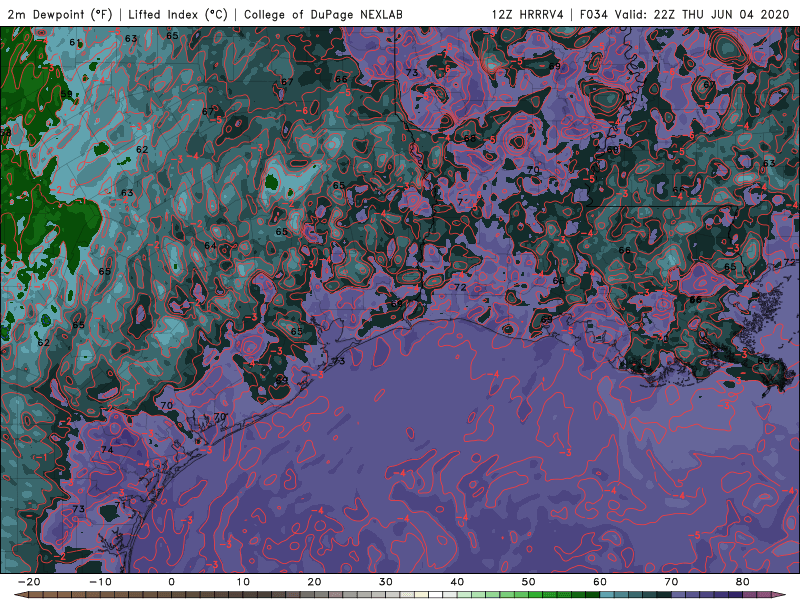Click the '61' dewpoint value on map
800x600 pixels.
(x=75, y=42)
